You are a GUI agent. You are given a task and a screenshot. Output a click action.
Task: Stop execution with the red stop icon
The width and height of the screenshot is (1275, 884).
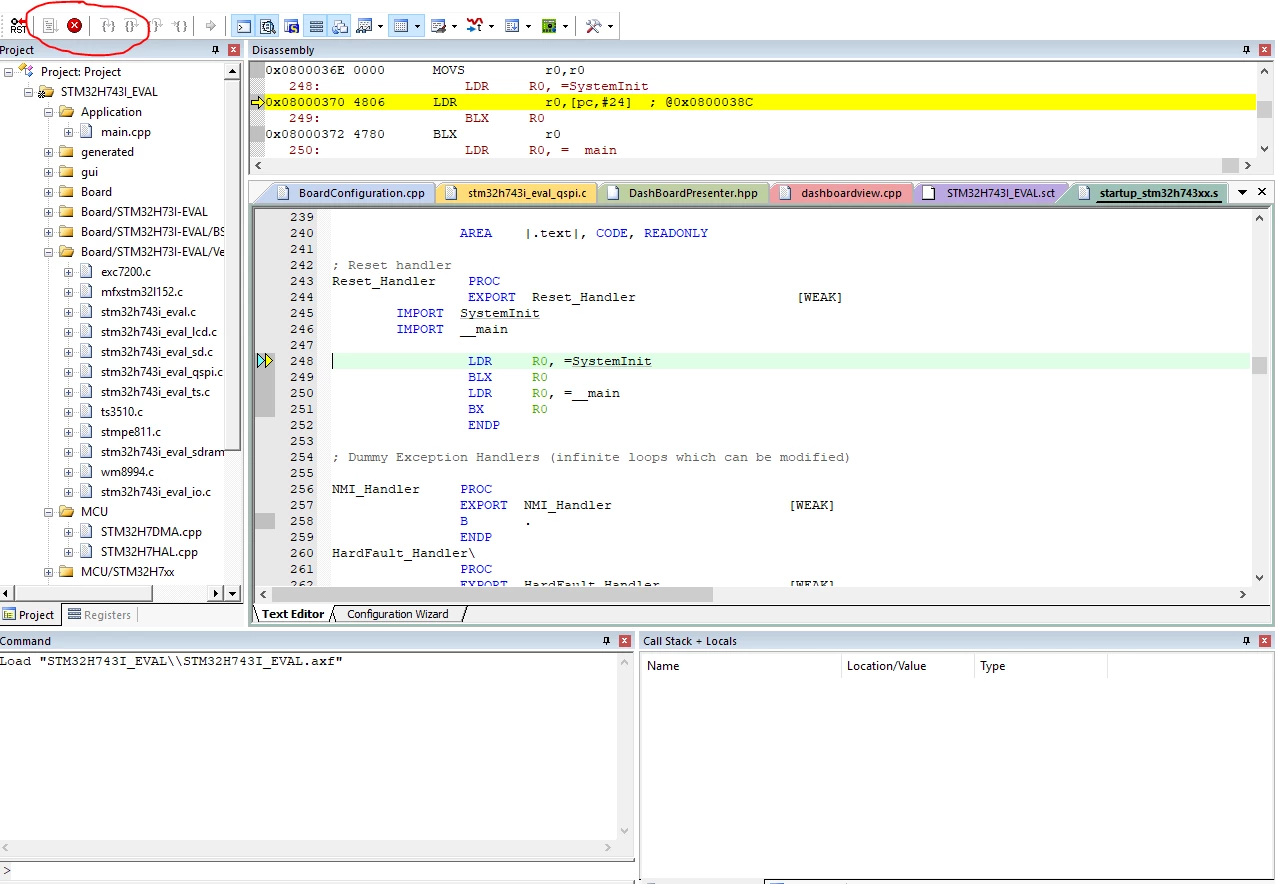pos(75,25)
